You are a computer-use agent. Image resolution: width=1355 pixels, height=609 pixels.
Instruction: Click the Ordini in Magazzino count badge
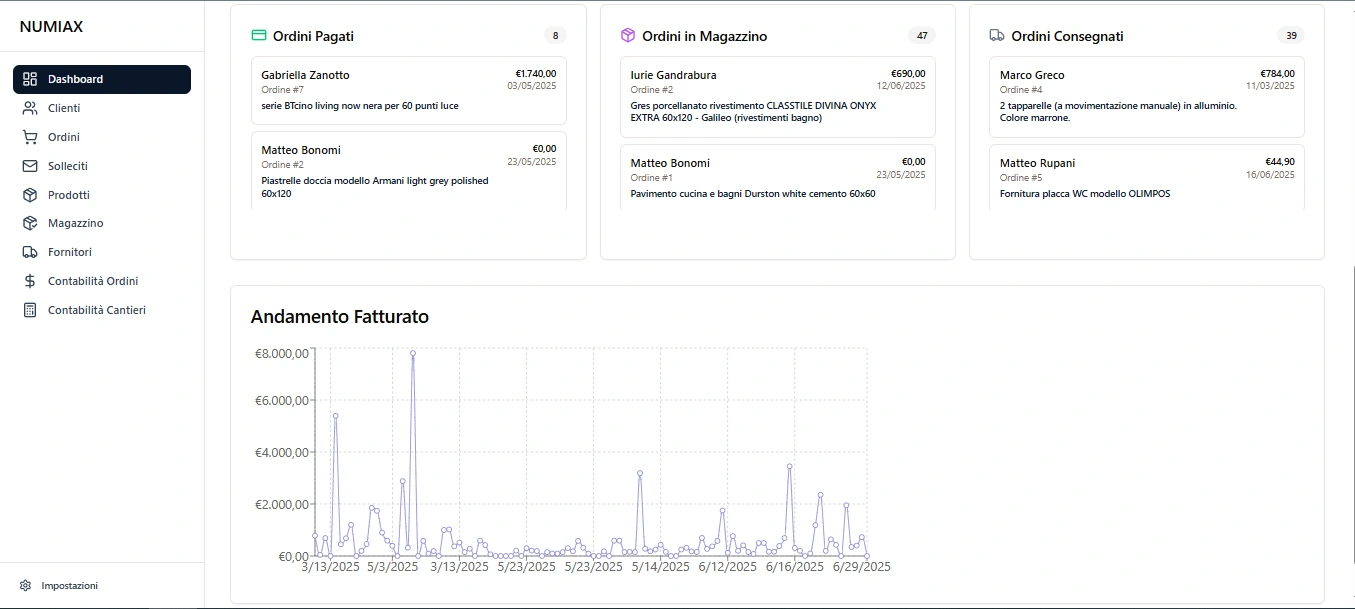pyautogui.click(x=922, y=36)
